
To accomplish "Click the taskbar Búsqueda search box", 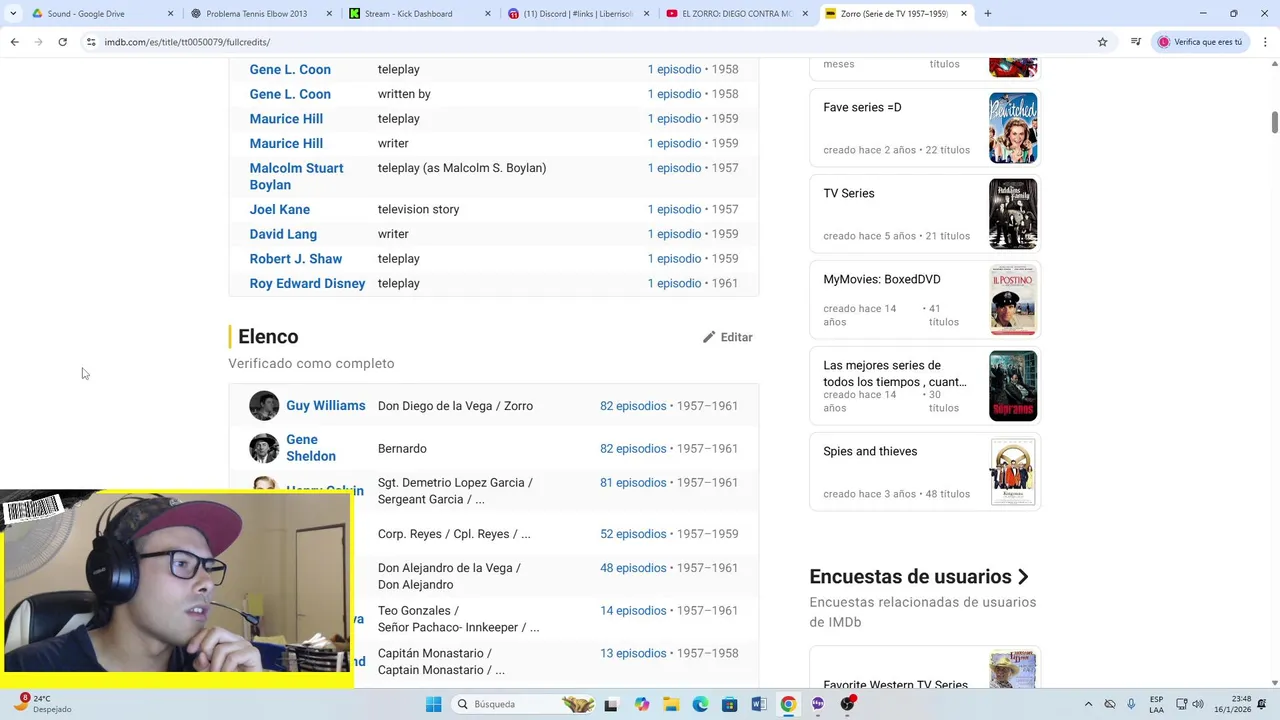I will 525,704.
